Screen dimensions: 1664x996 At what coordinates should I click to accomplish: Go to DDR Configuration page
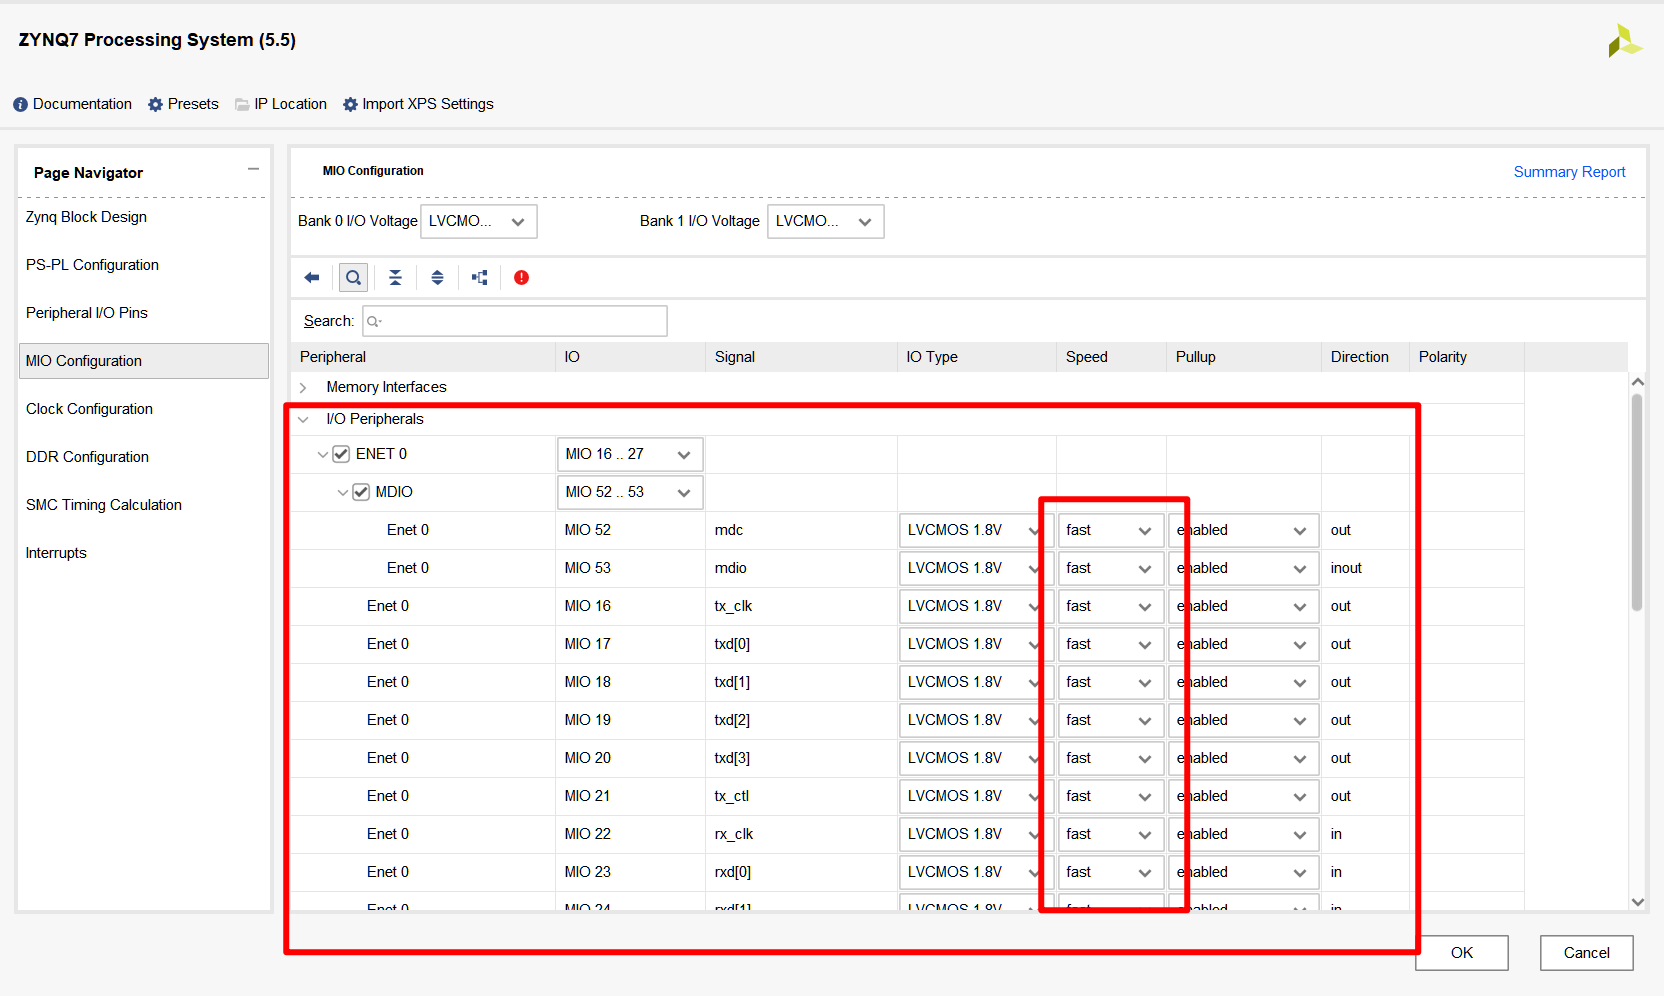click(x=87, y=457)
